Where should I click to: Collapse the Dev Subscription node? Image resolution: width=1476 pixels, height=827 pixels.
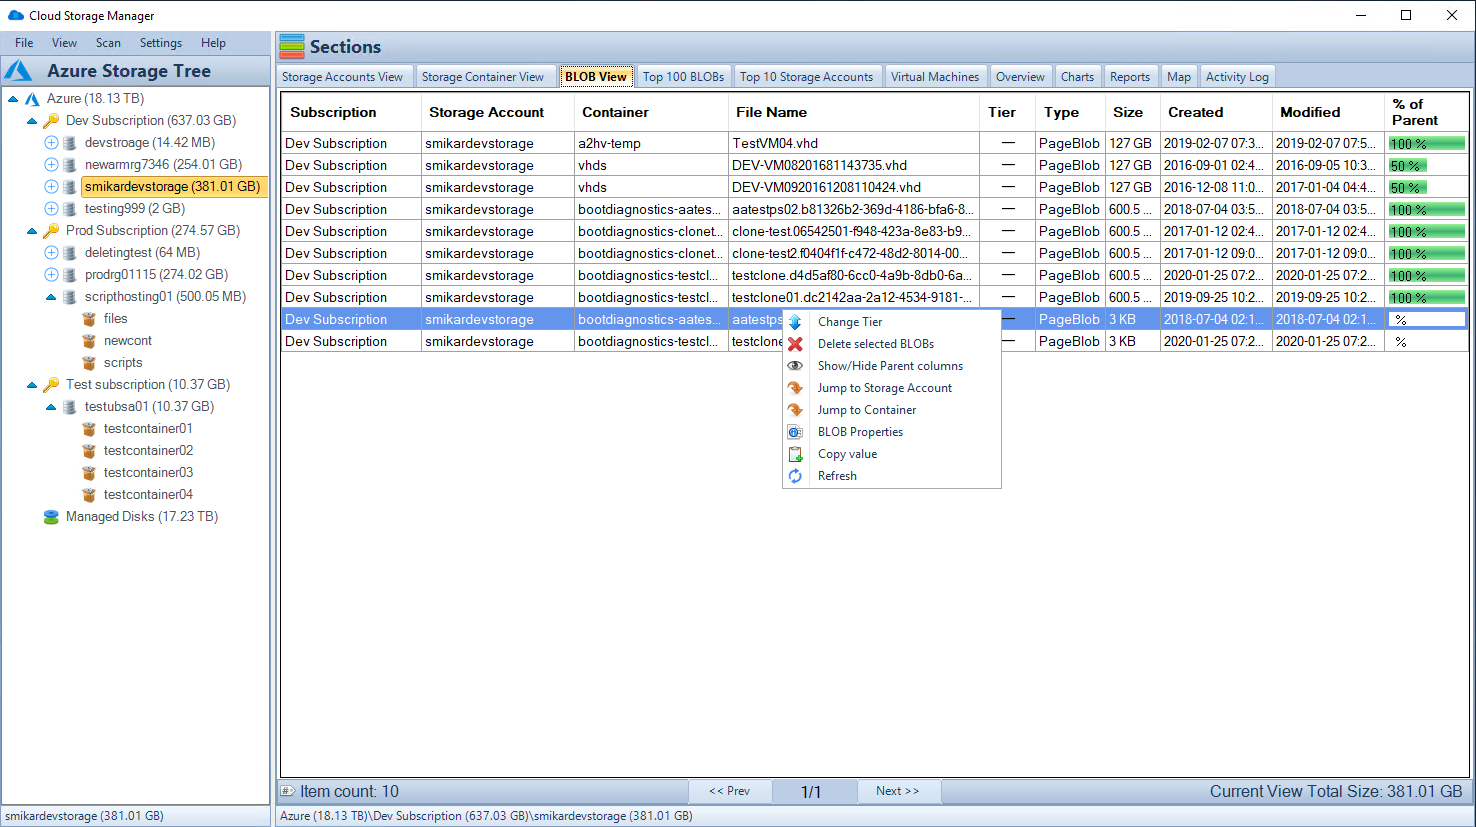(x=32, y=121)
